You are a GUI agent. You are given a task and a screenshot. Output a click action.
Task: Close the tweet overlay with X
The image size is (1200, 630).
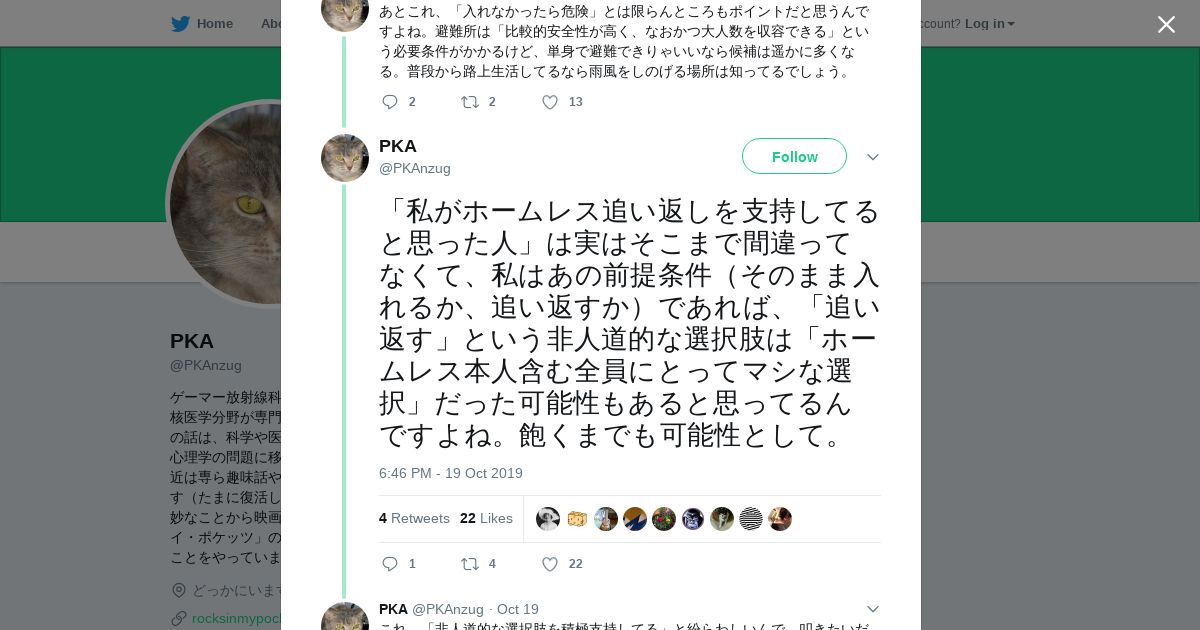[1166, 25]
